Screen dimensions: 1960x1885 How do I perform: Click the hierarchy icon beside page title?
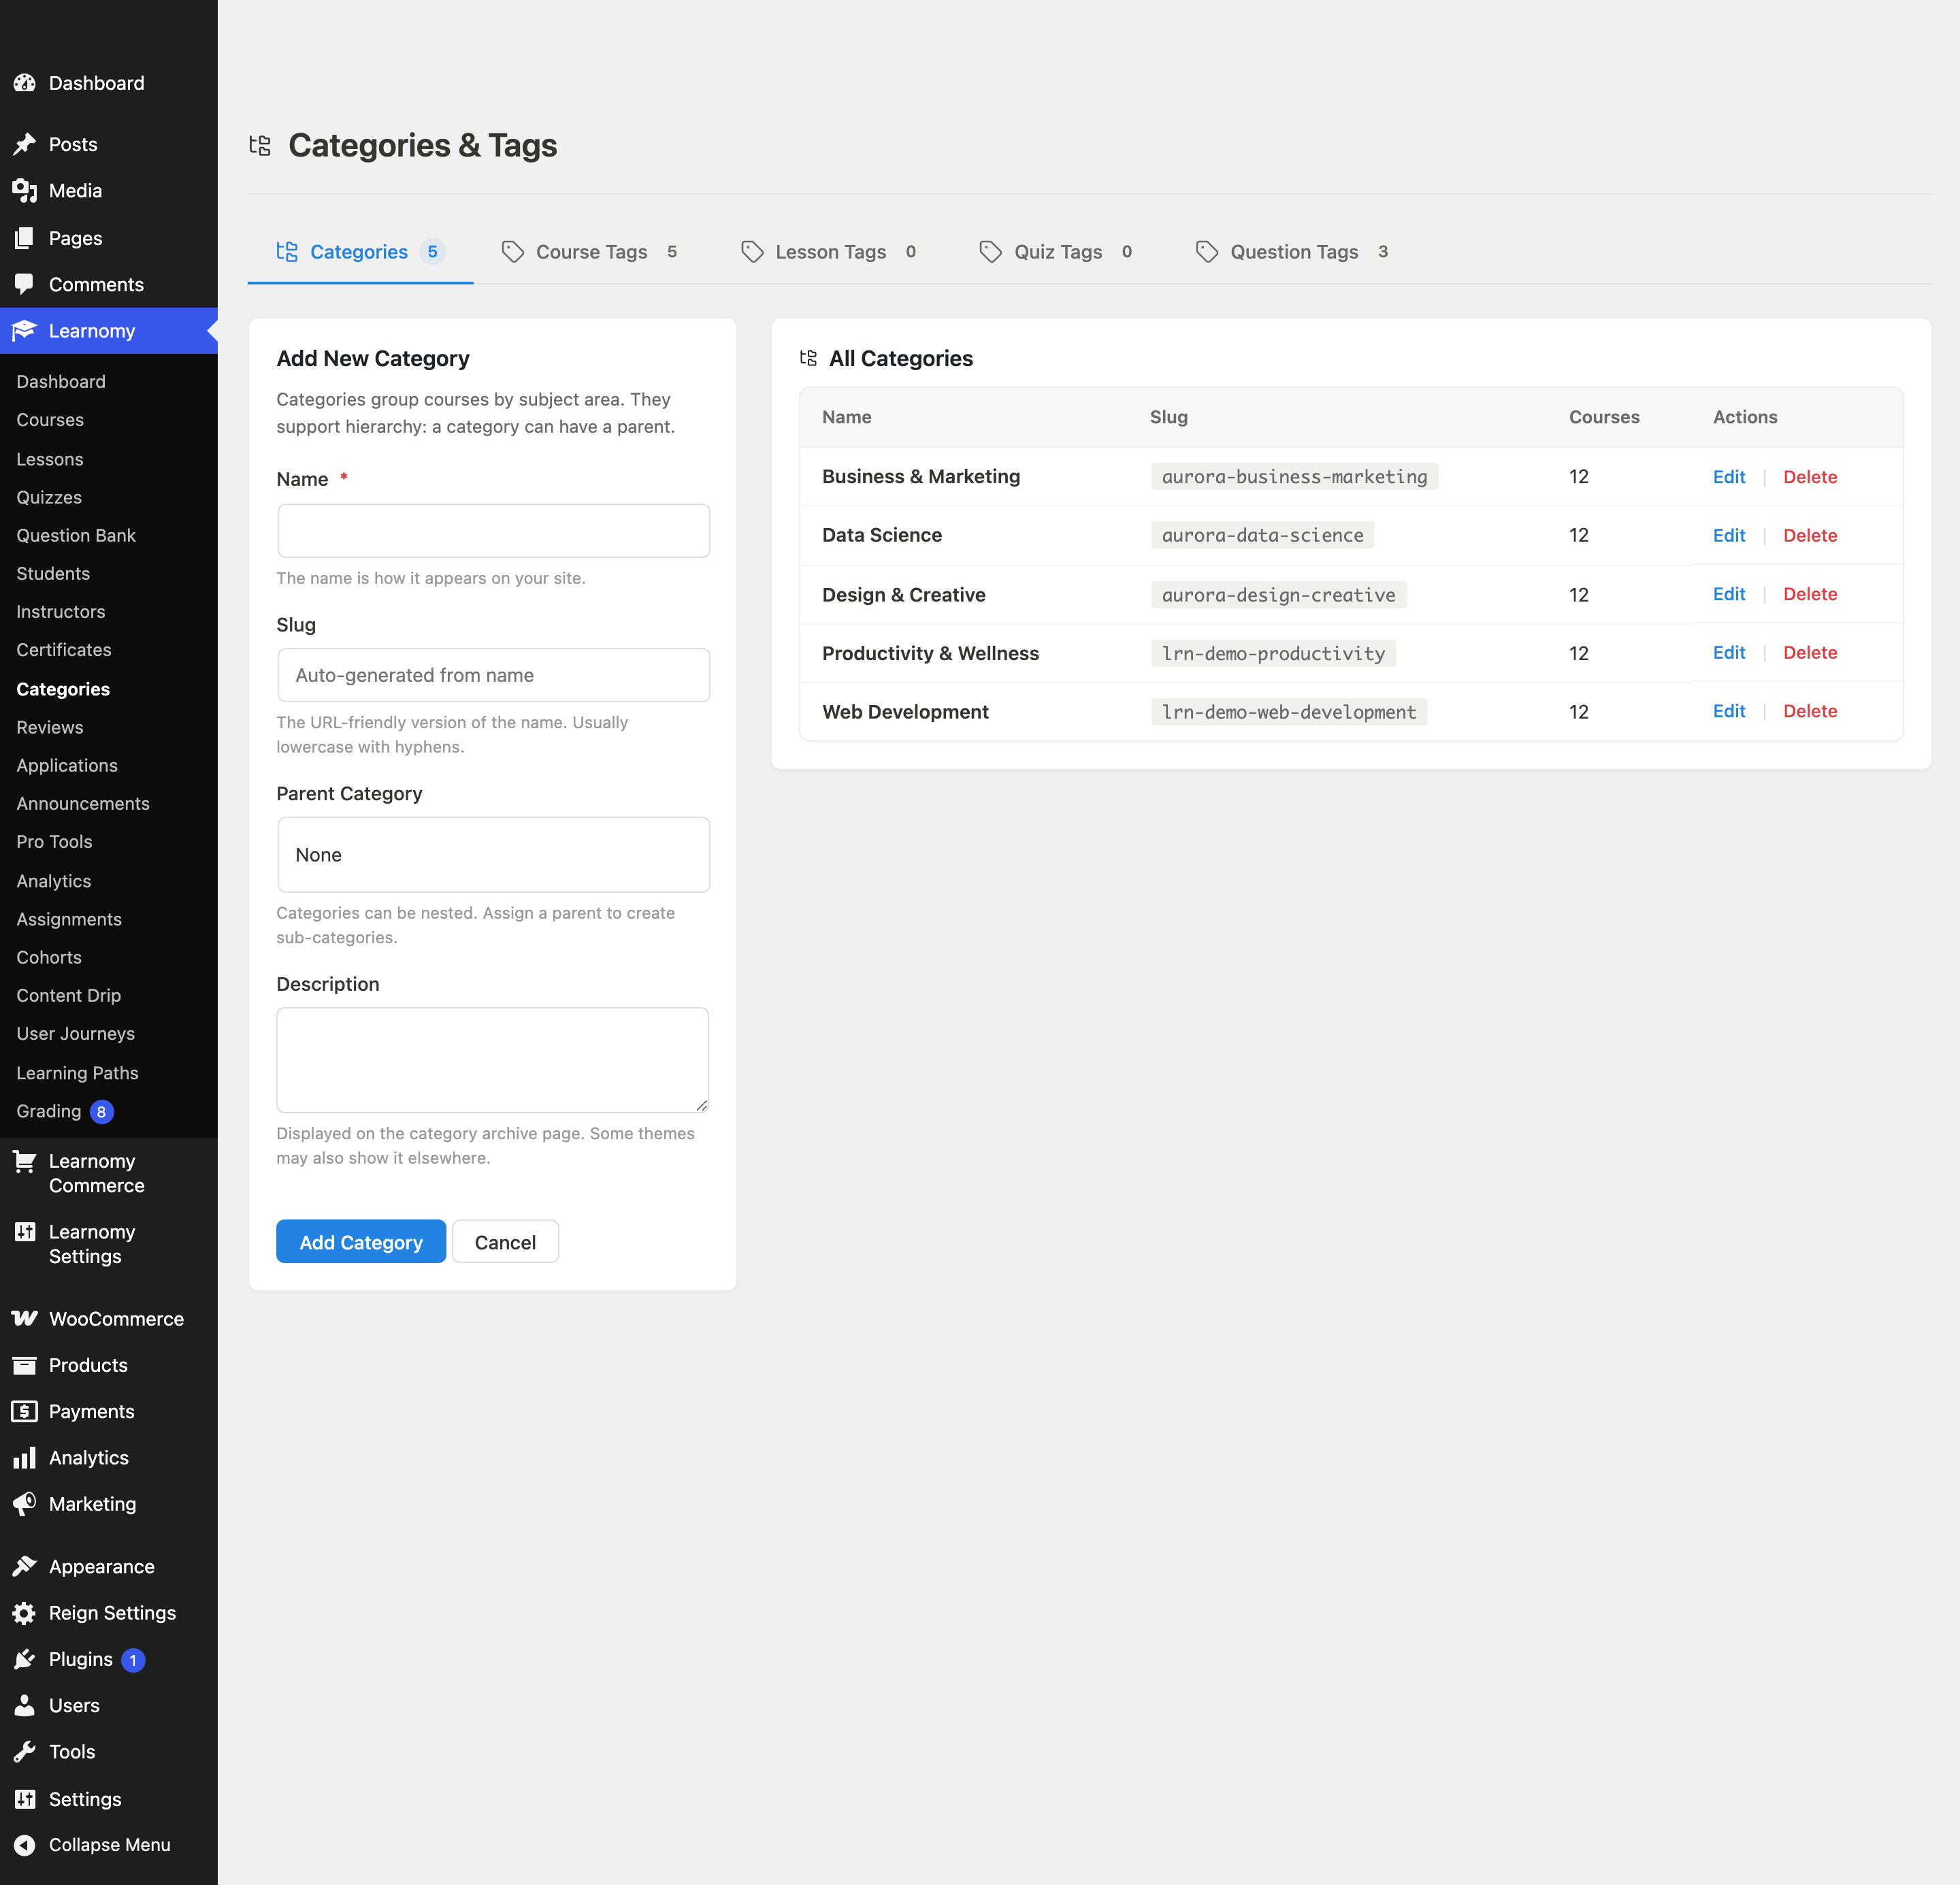[260, 146]
